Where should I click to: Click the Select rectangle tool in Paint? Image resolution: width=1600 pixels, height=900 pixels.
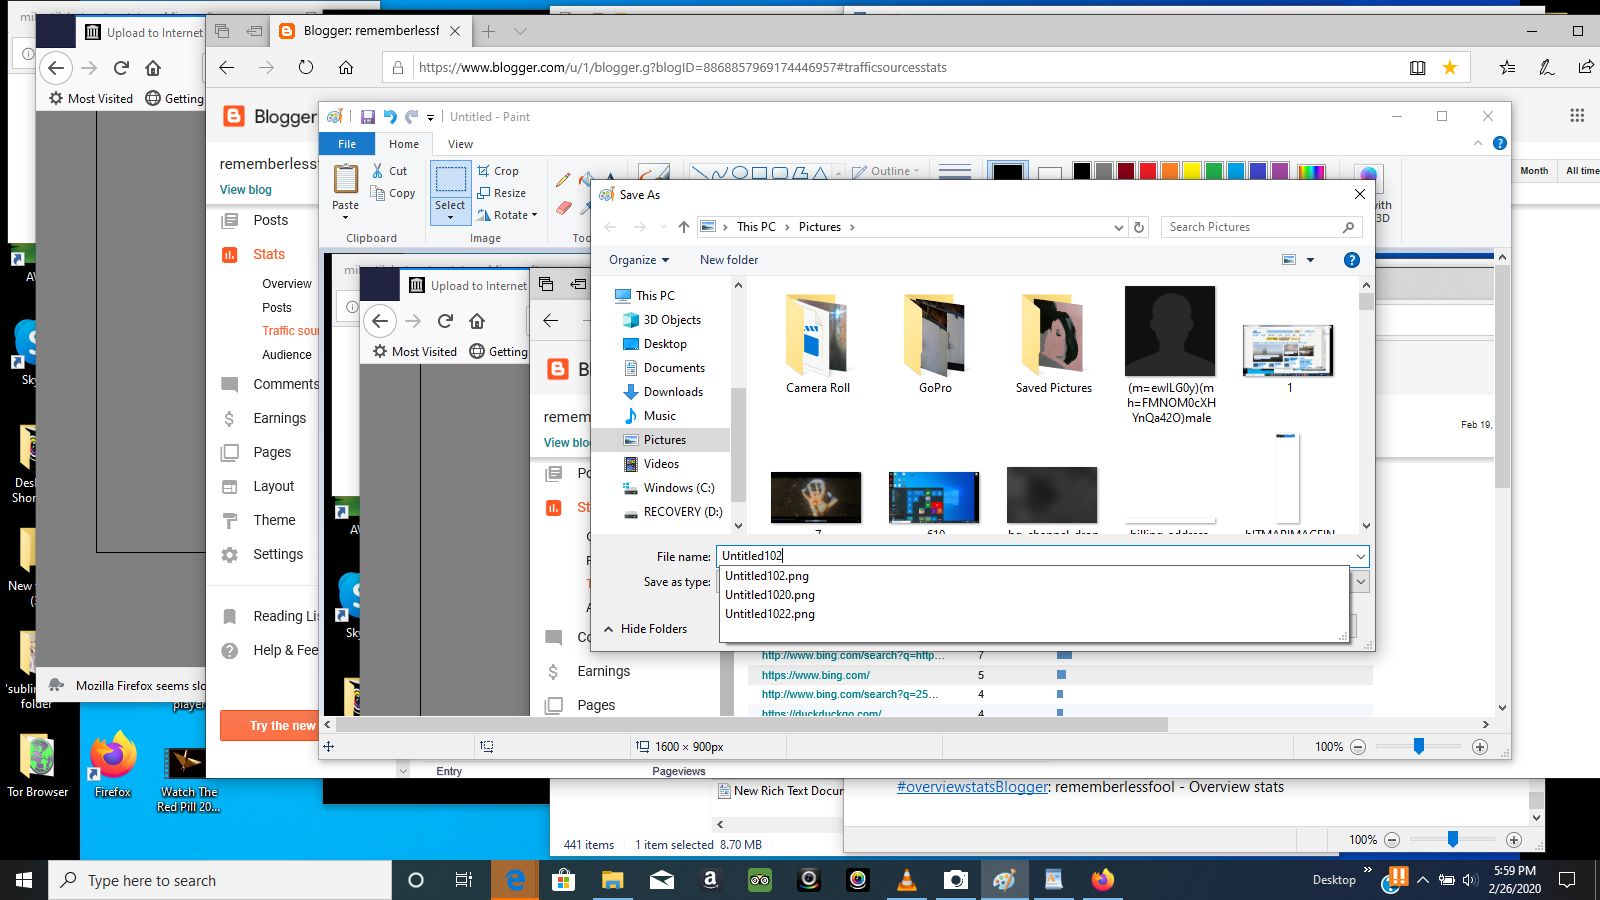[x=450, y=180]
